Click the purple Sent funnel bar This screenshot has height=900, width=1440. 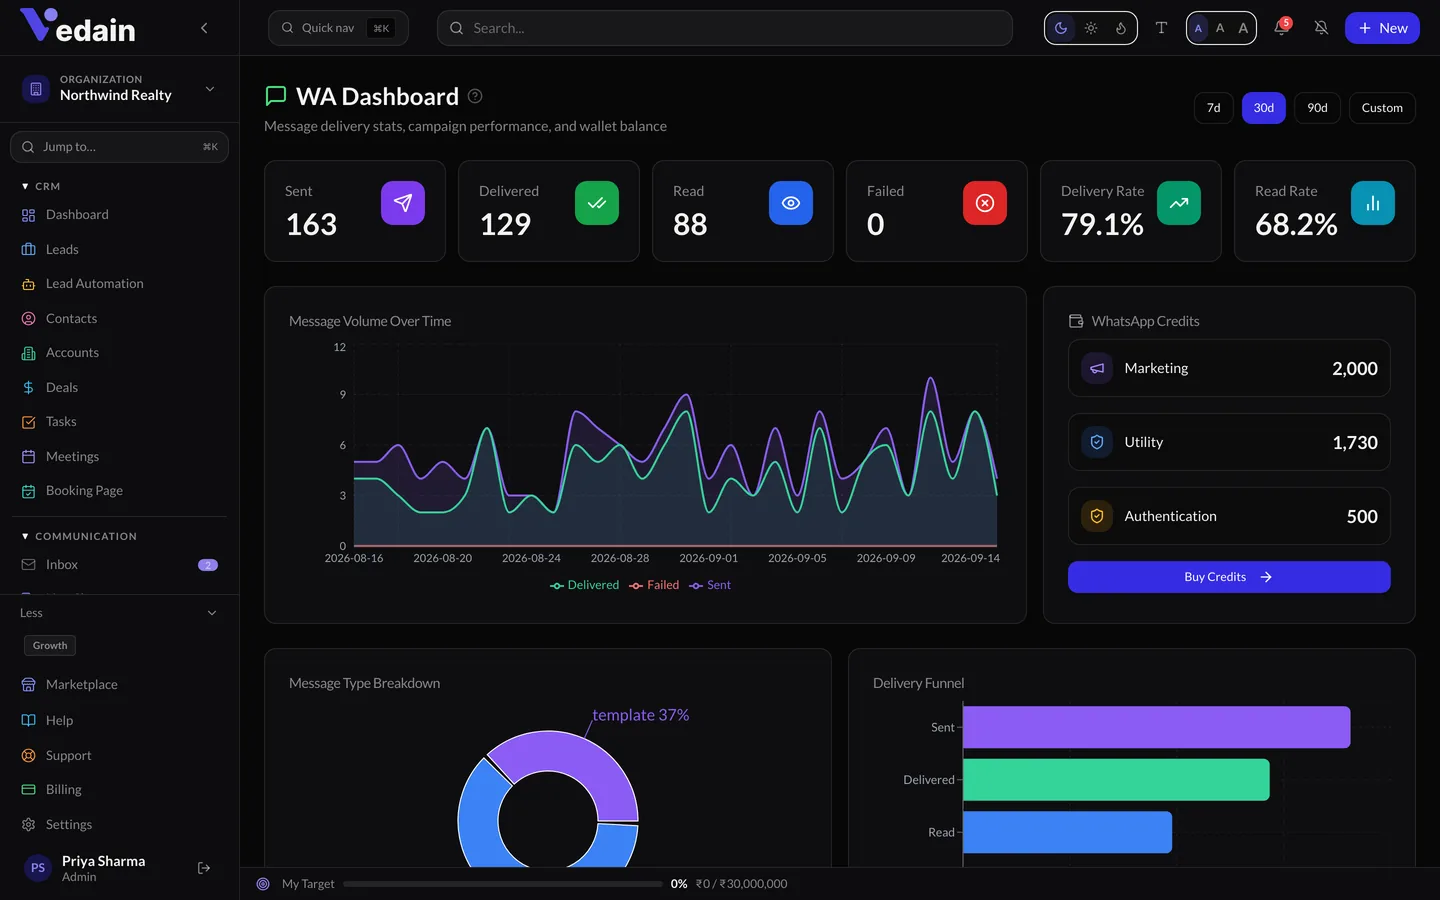(x=1156, y=727)
